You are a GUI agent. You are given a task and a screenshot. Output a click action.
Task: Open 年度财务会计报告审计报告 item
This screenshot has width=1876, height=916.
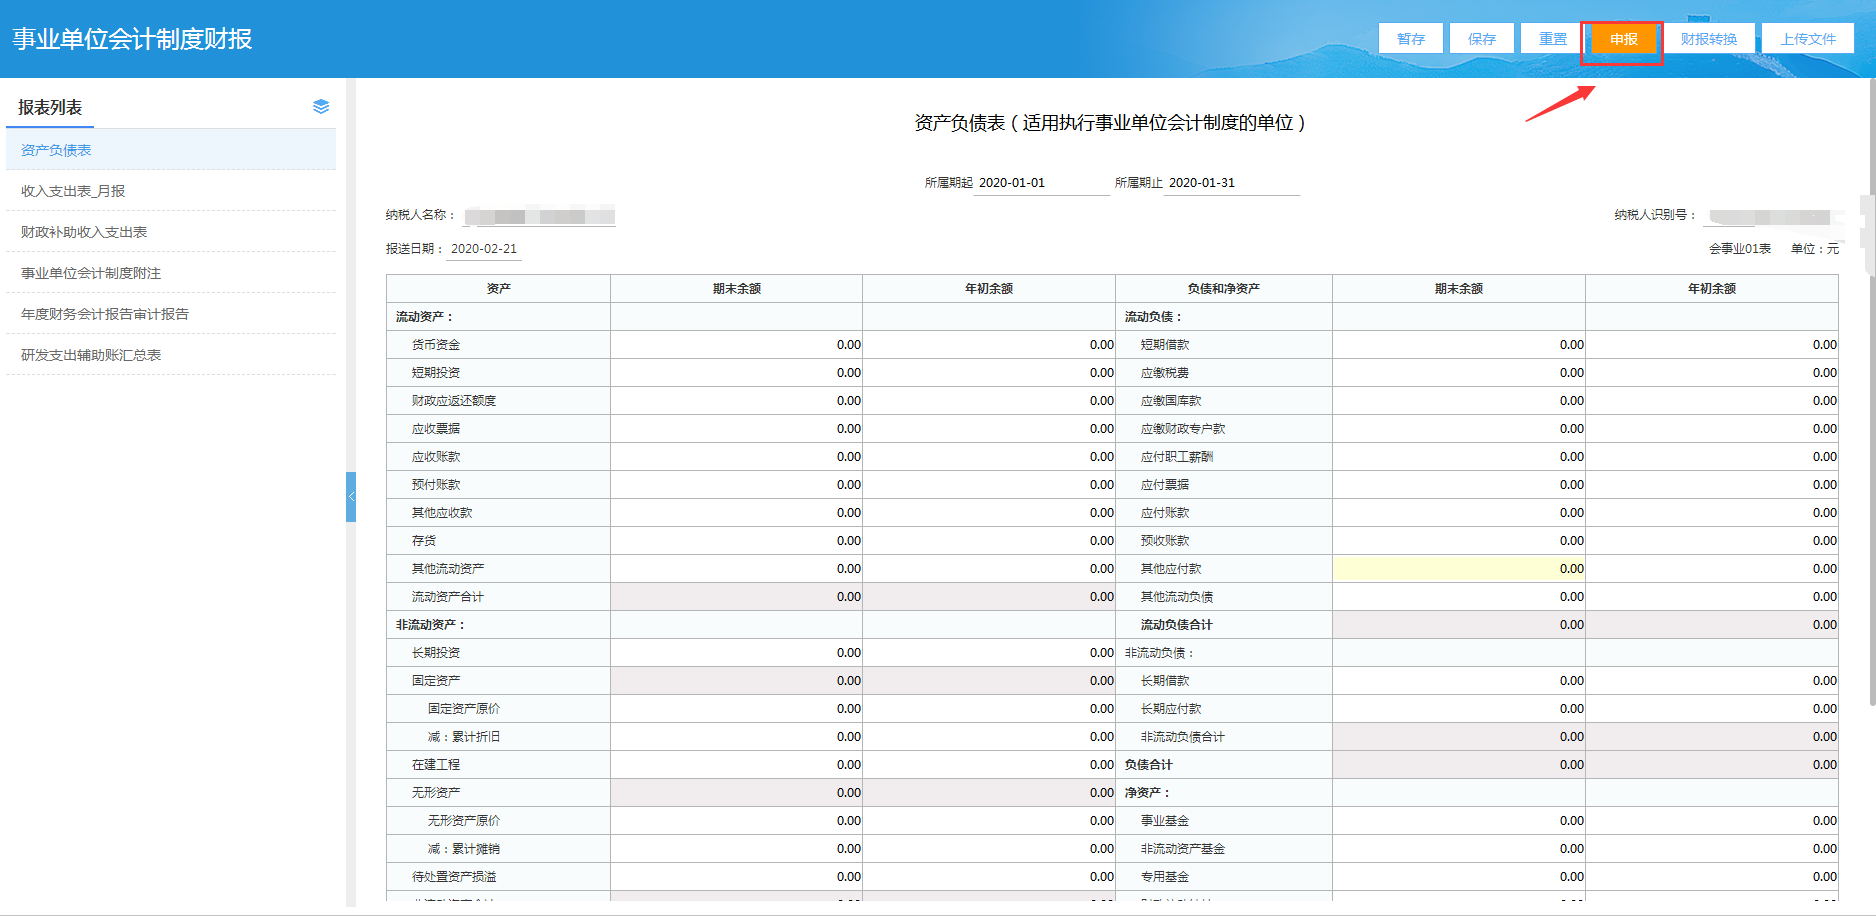105,314
